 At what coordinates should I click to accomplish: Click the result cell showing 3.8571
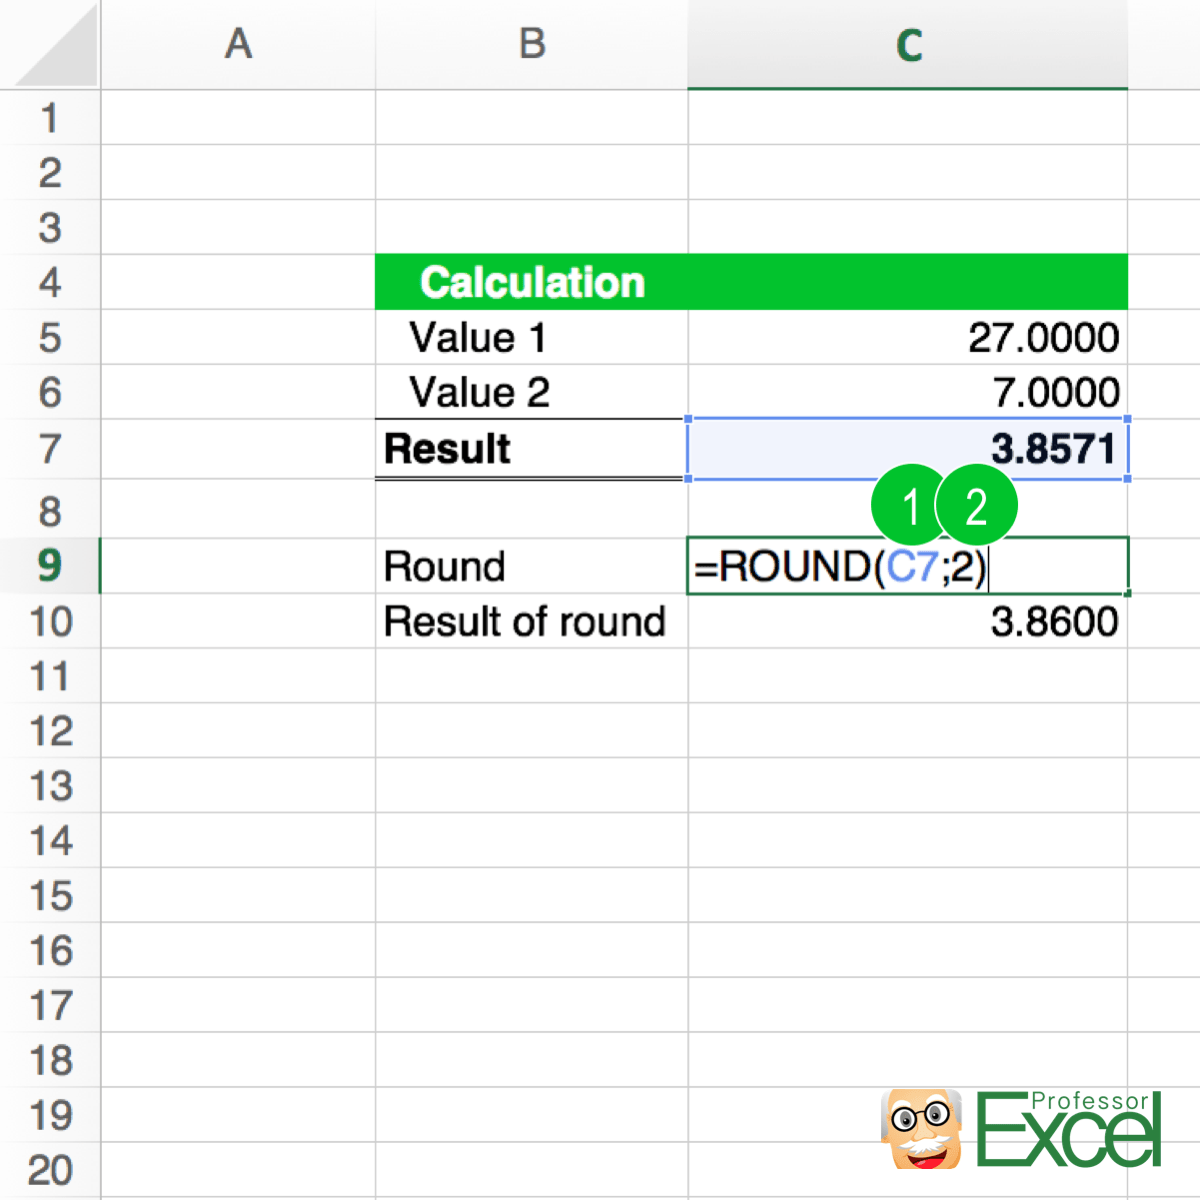[x=908, y=449]
